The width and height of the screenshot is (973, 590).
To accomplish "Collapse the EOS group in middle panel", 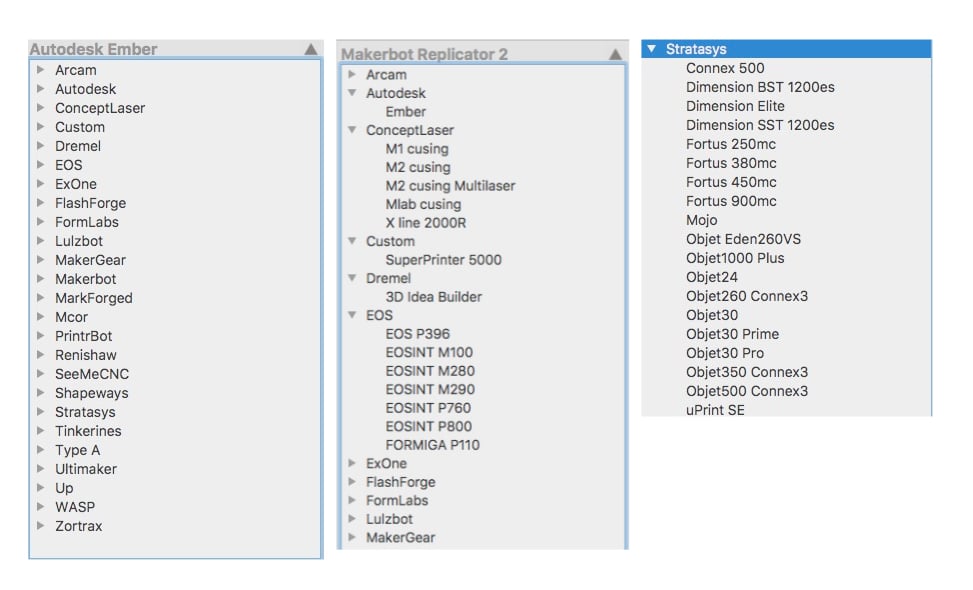I will point(352,315).
